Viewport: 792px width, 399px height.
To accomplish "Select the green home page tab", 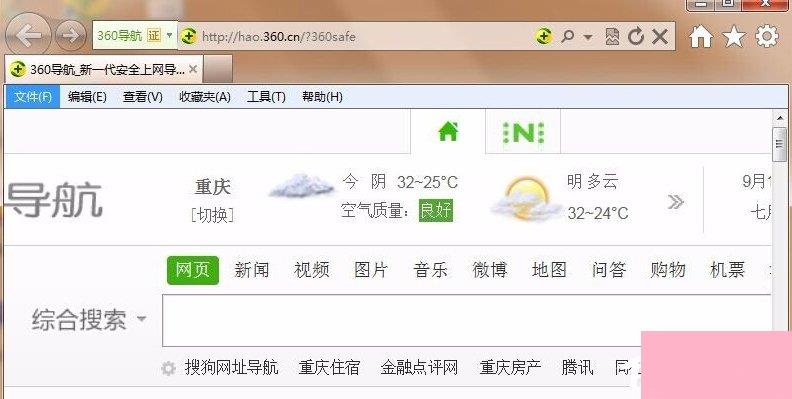I will coord(448,132).
